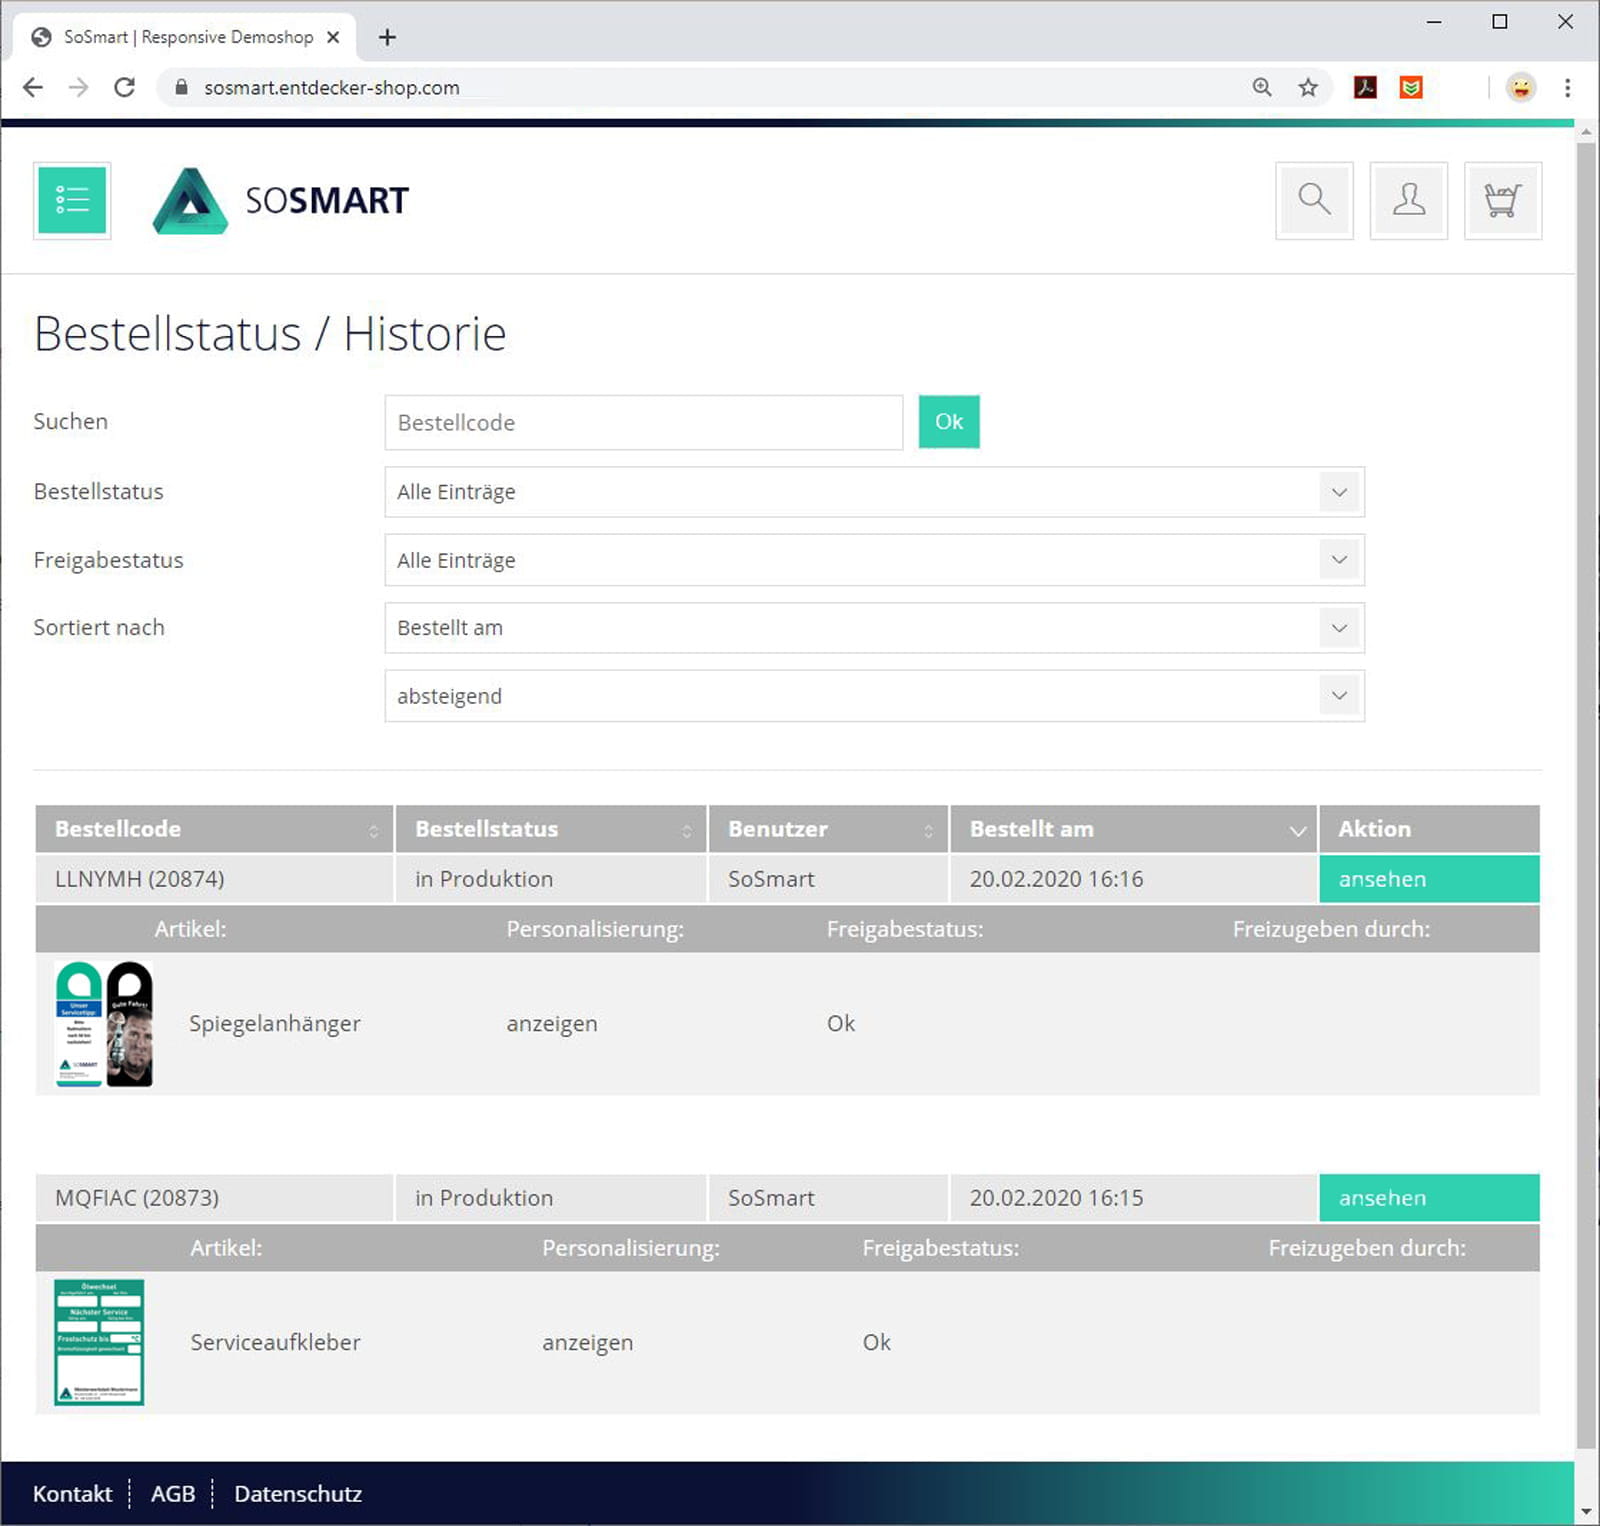Click the SoSmart Responsive Demoshop tab
This screenshot has width=1600, height=1526.
point(185,37)
